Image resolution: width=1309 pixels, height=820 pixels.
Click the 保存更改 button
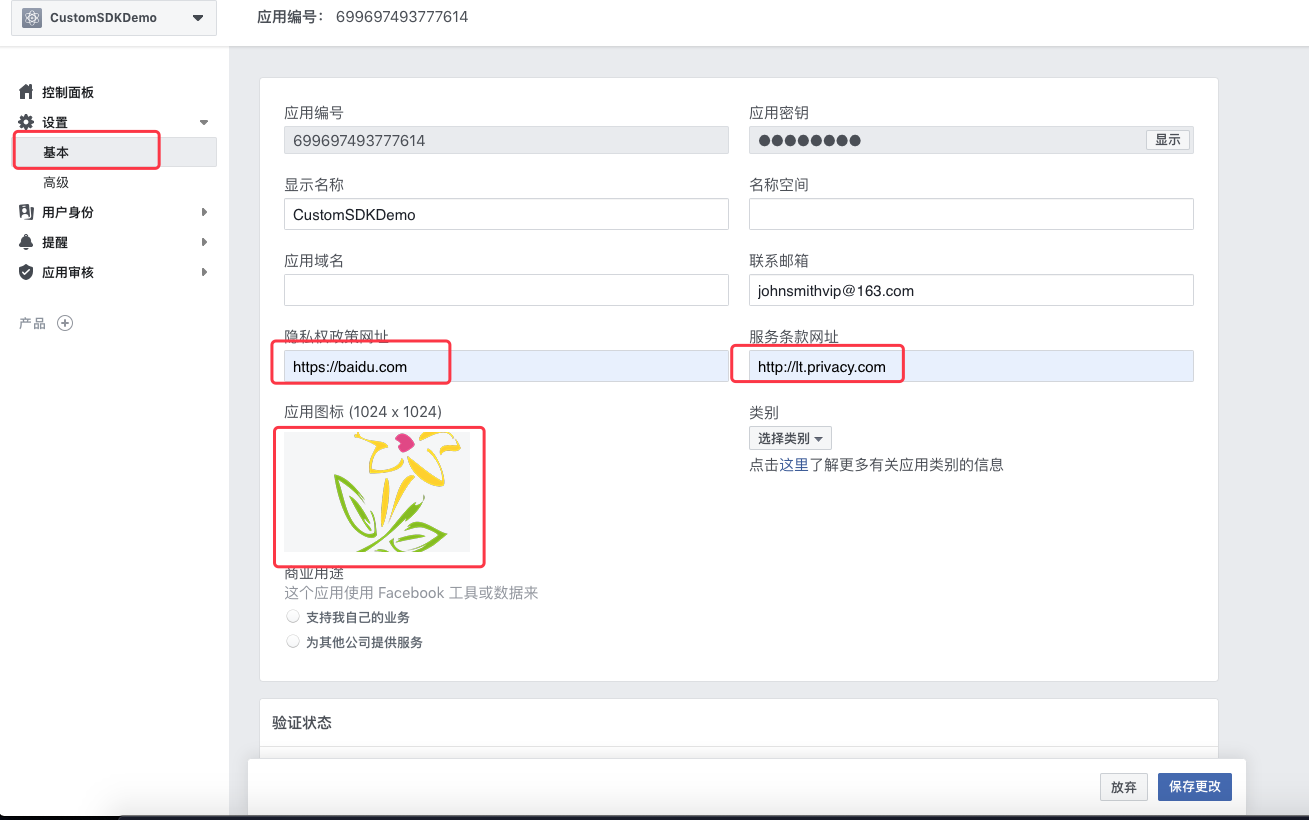click(1194, 787)
